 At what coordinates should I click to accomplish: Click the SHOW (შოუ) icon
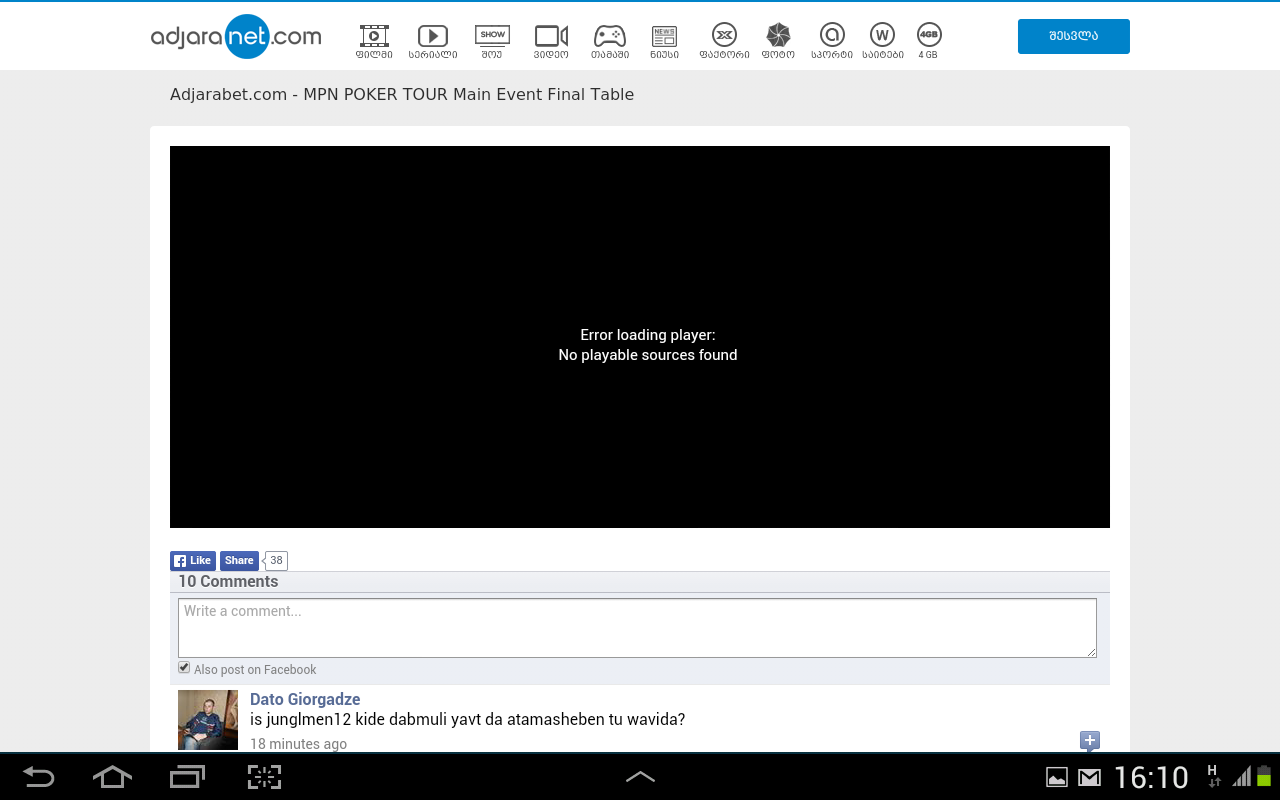(x=492, y=36)
